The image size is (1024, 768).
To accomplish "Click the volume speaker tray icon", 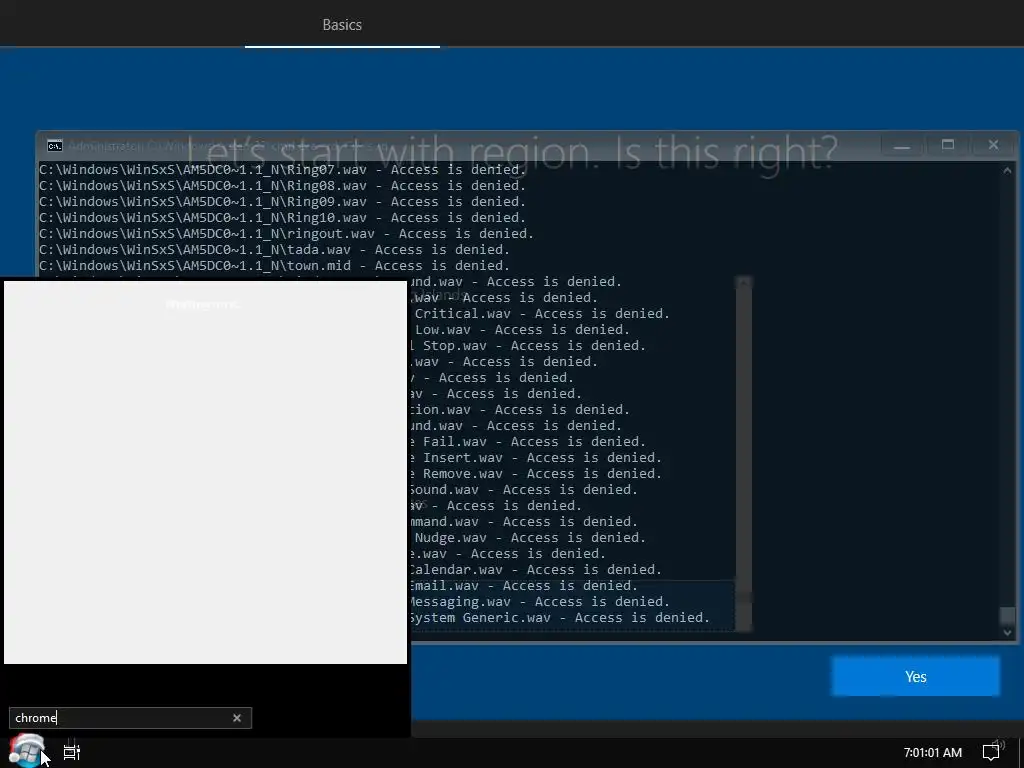I will [999, 744].
